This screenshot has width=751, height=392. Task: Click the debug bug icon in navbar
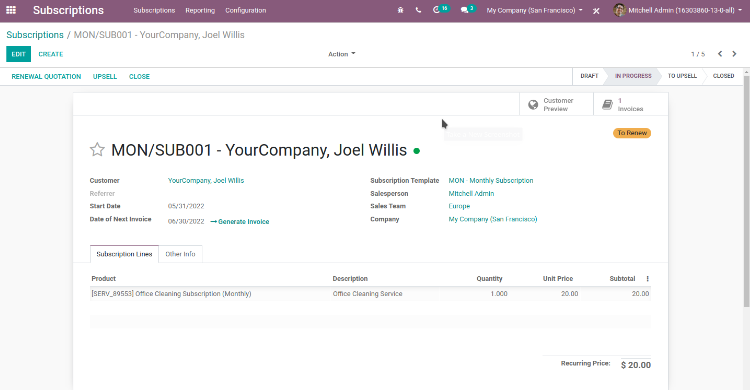point(400,10)
